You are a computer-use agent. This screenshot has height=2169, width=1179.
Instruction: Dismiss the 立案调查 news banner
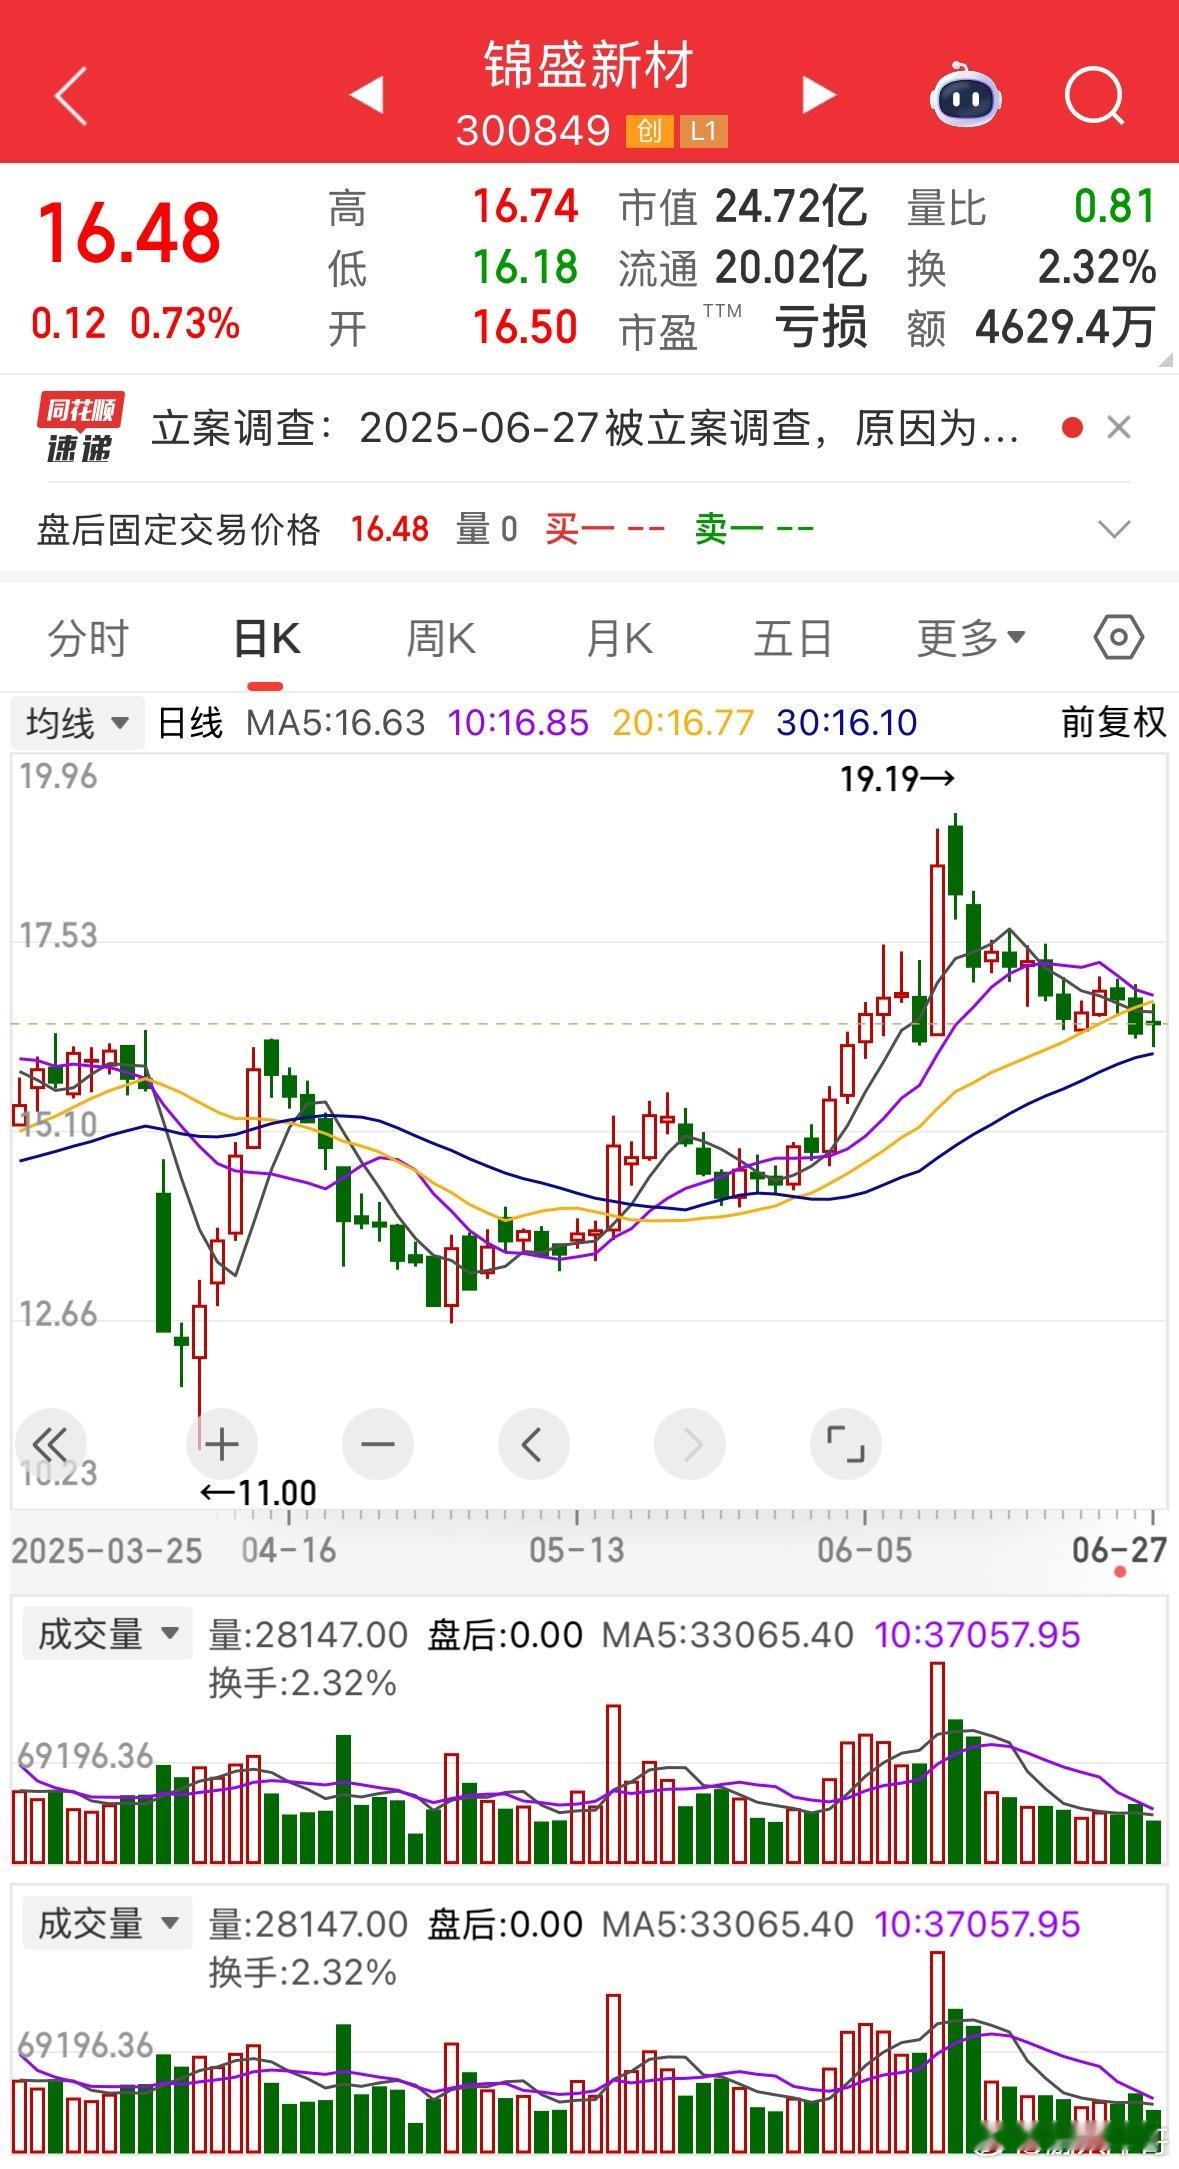point(1119,428)
